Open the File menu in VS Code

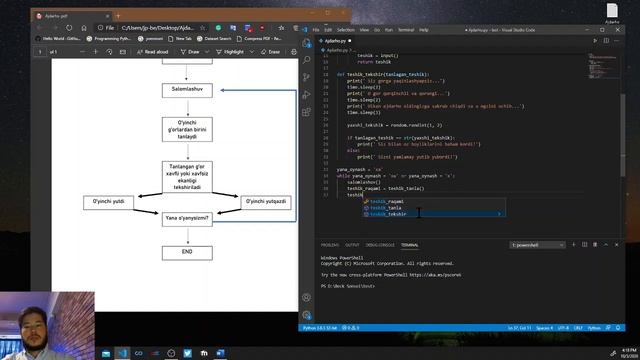316,30
